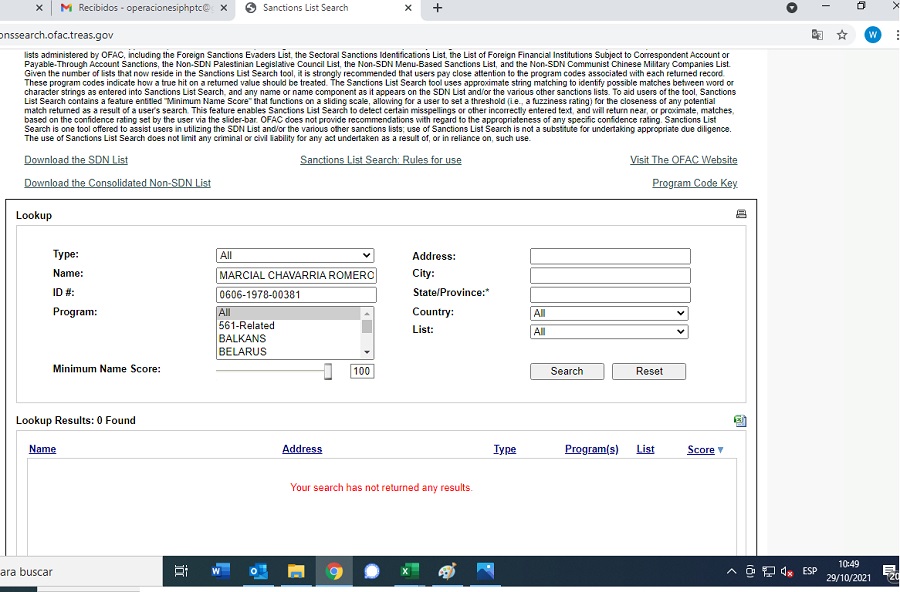
Task: Sort results by the Score column header
Action: (701, 450)
